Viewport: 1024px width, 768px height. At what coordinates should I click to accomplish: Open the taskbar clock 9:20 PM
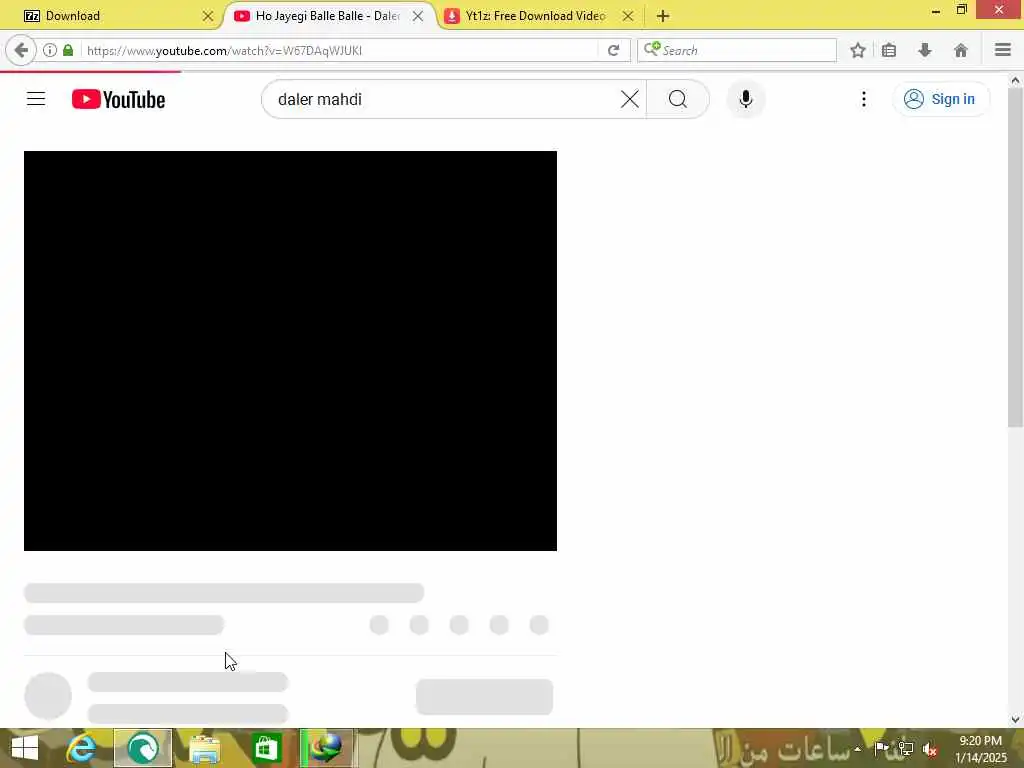pyautogui.click(x=981, y=748)
